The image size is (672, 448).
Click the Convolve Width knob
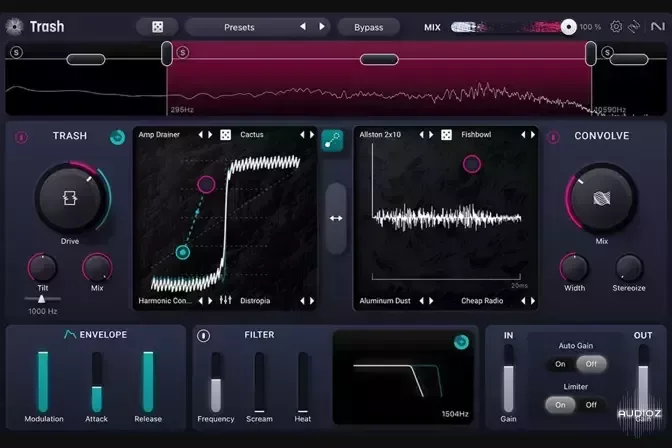click(x=574, y=268)
